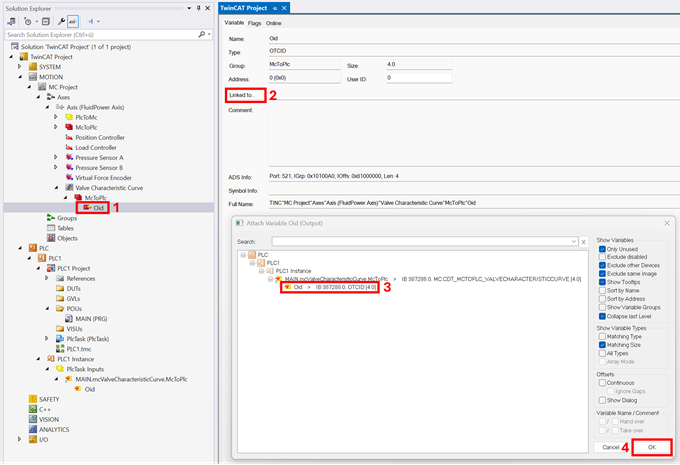
Task: Switch to the Flags tab
Action: 255,23
